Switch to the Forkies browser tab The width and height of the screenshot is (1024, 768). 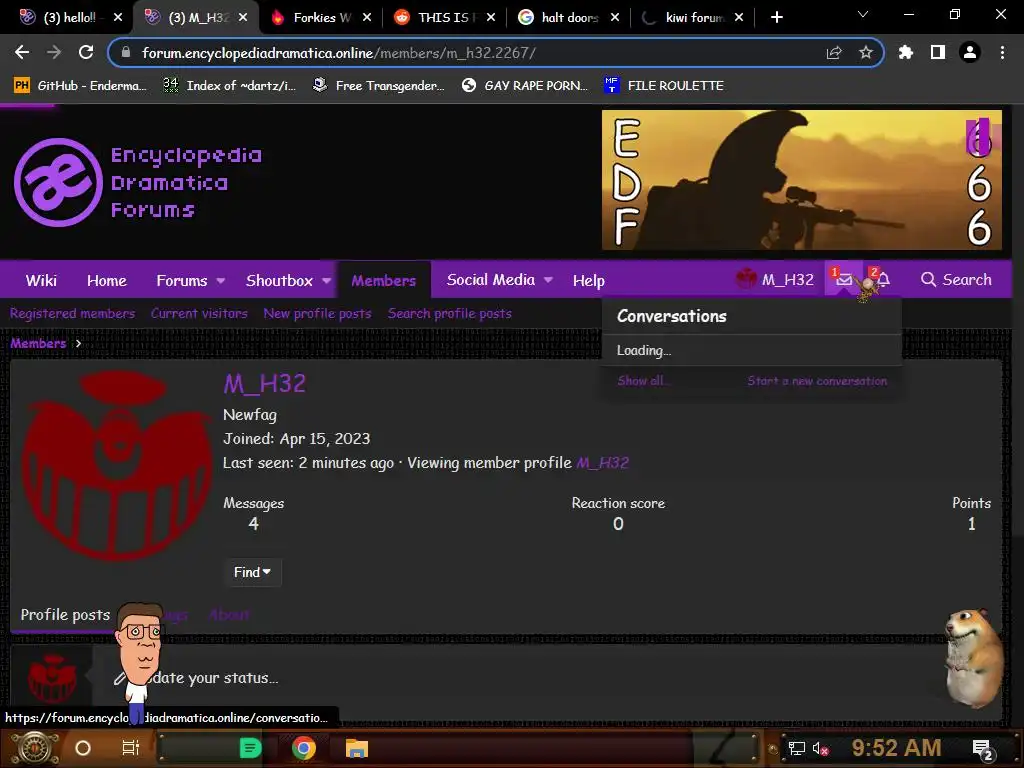click(x=321, y=17)
